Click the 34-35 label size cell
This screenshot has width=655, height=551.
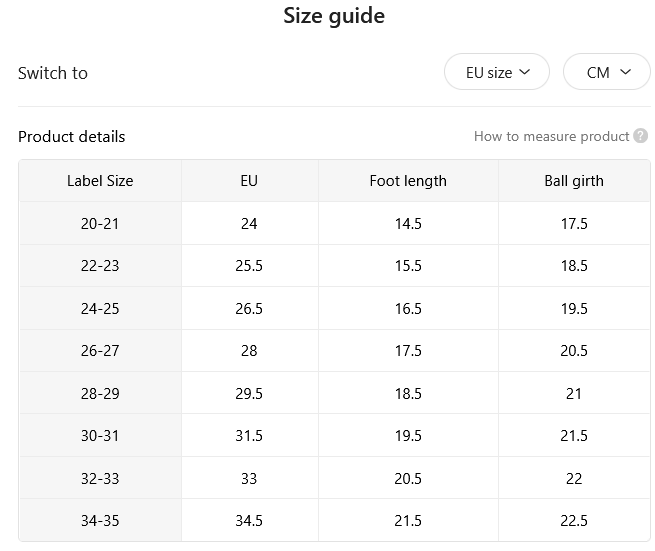tap(100, 520)
